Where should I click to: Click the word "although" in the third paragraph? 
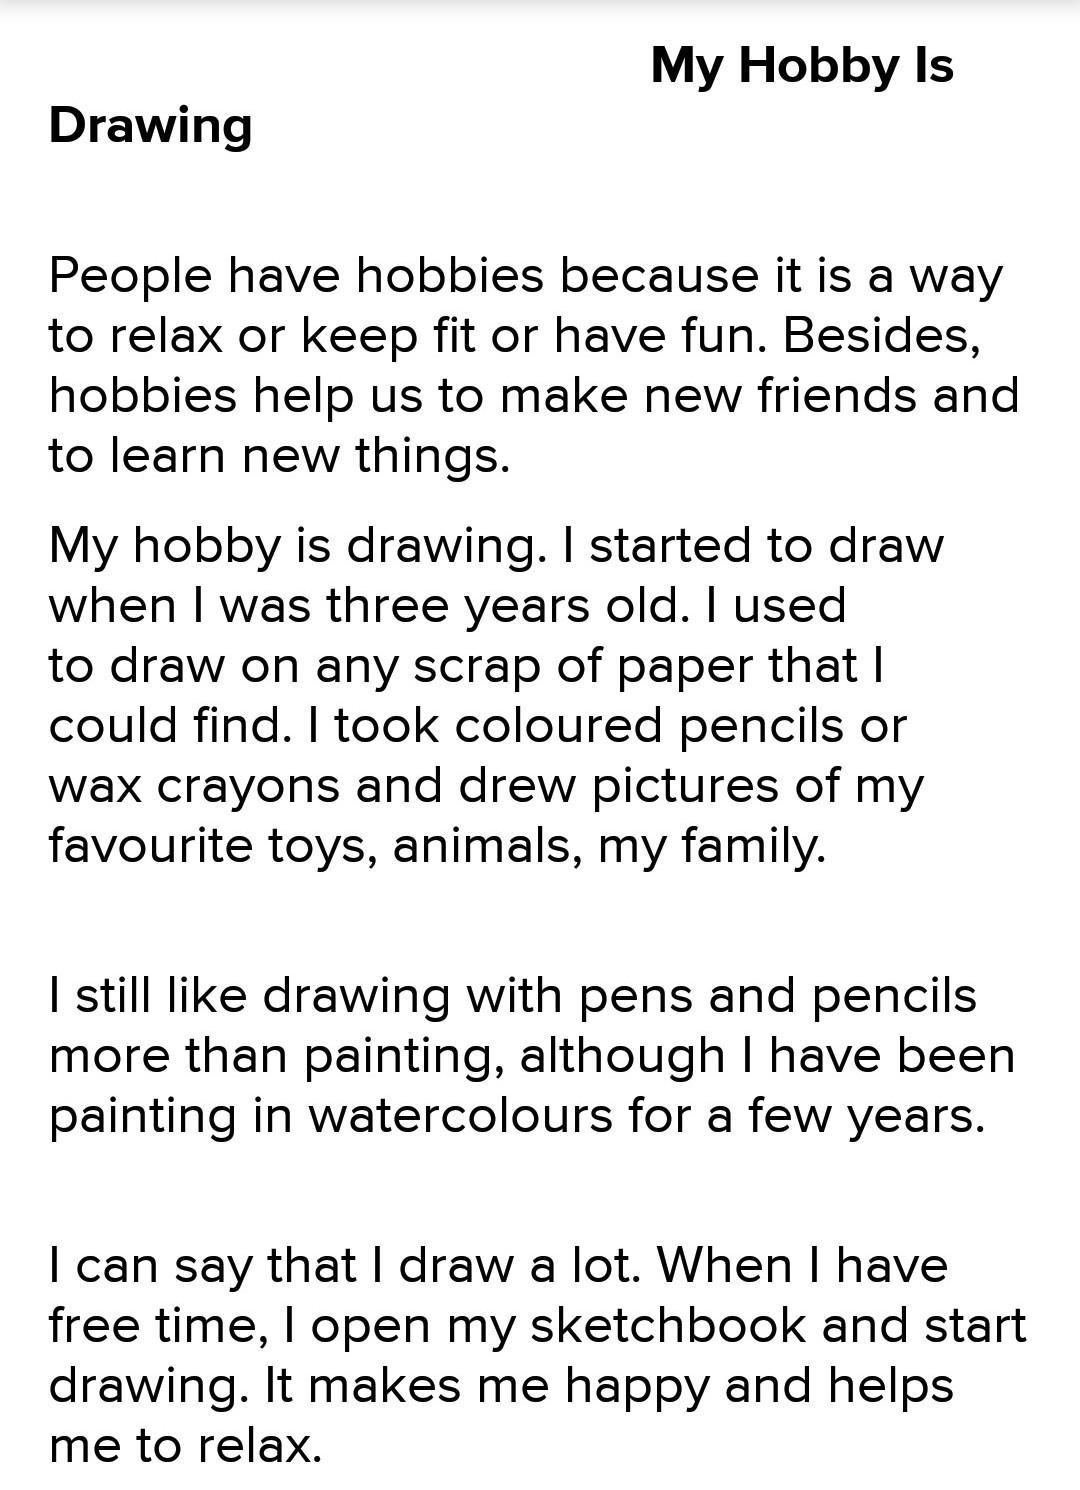(x=621, y=1057)
